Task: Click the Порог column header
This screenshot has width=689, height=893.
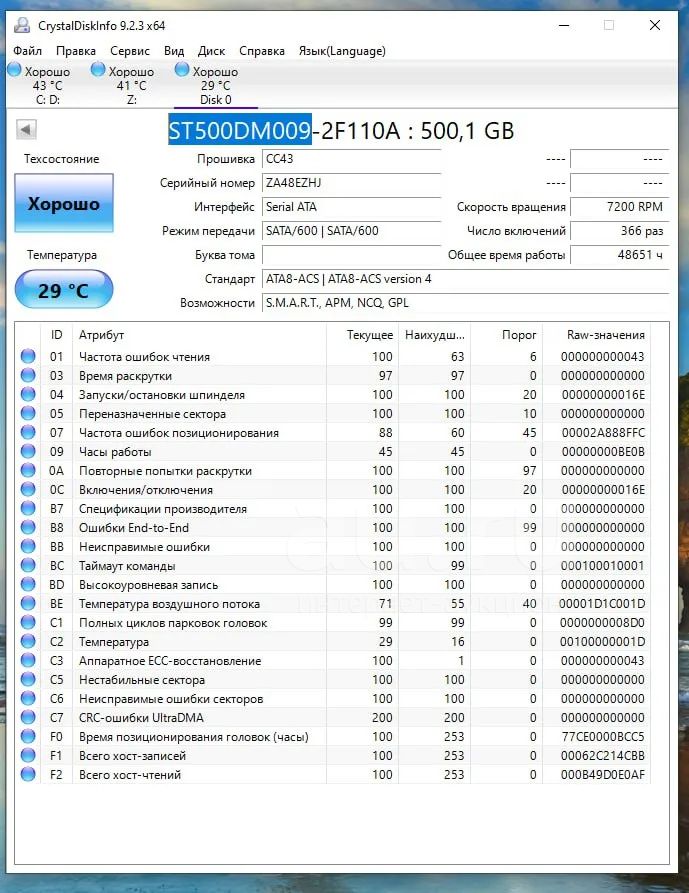Action: [x=507, y=335]
